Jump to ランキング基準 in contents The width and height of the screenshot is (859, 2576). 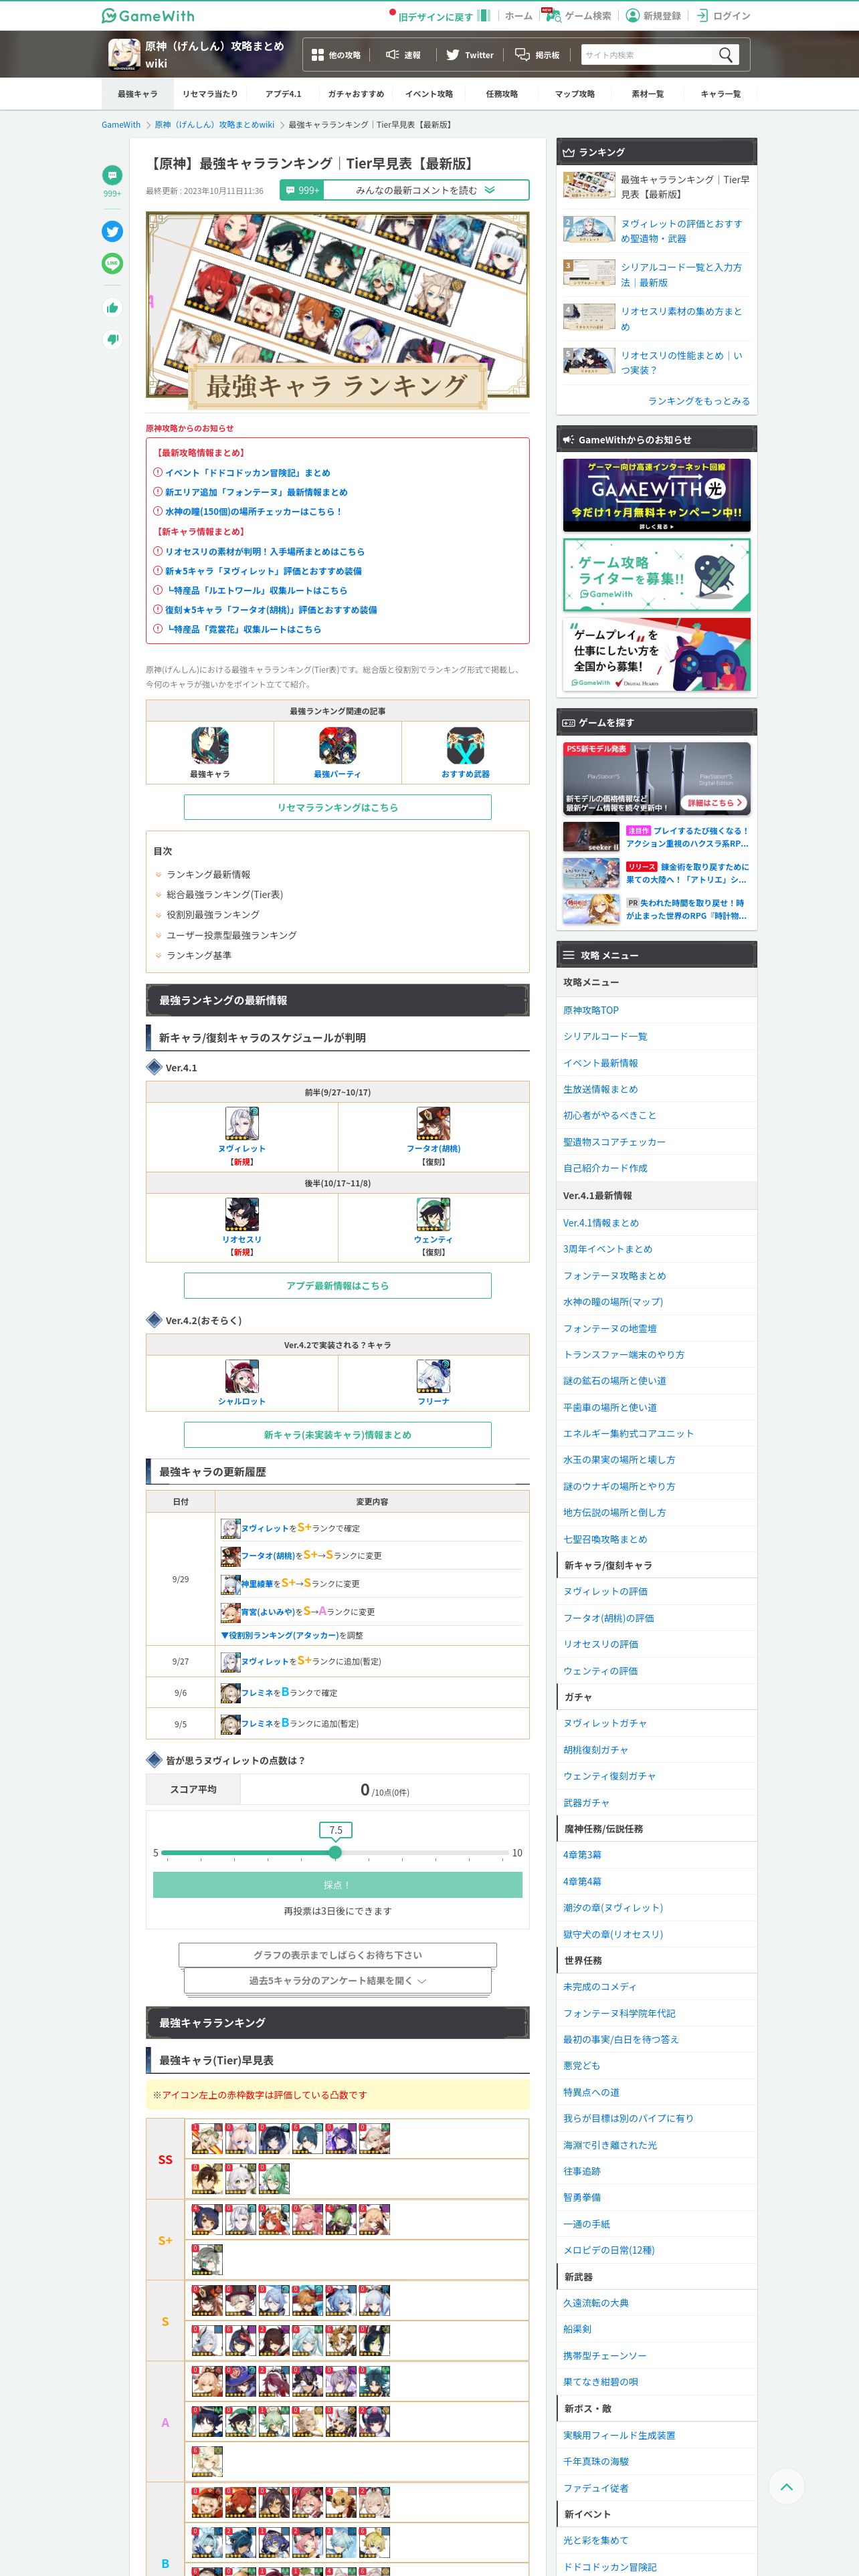[199, 955]
